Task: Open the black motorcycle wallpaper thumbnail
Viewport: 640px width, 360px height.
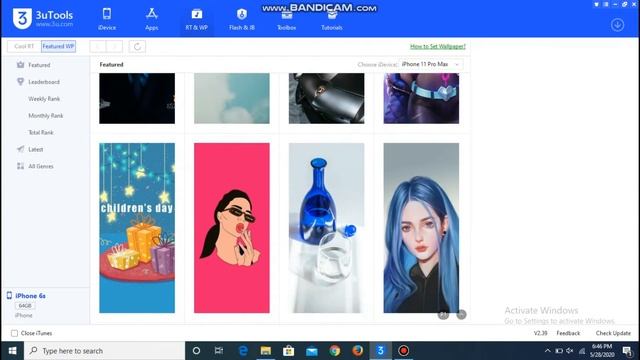Action: coord(327,98)
